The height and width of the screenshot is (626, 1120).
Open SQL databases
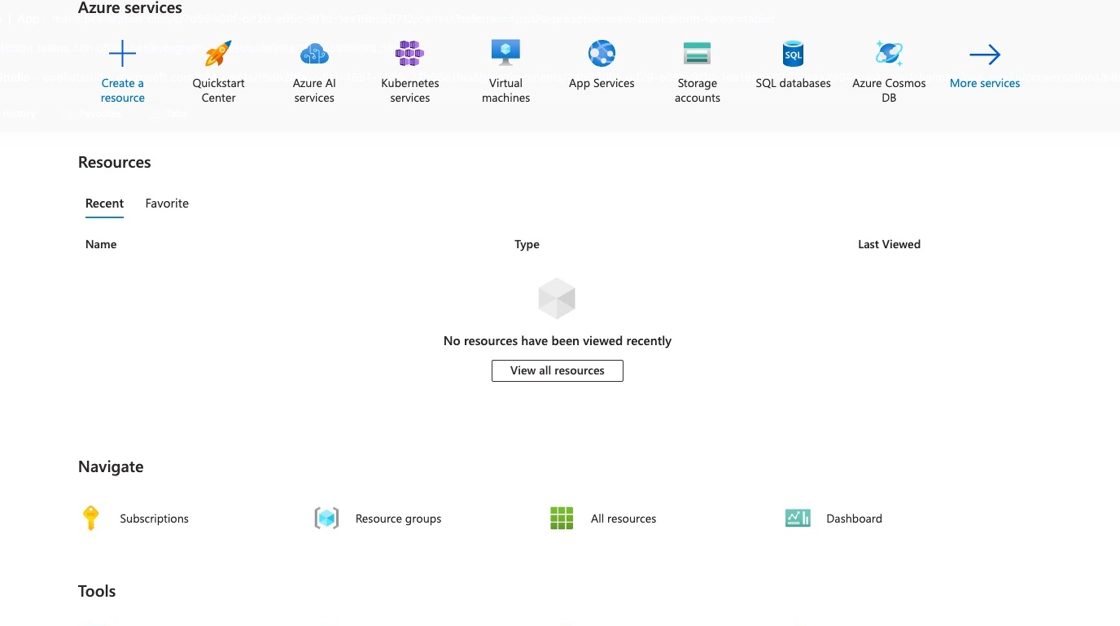click(x=793, y=60)
